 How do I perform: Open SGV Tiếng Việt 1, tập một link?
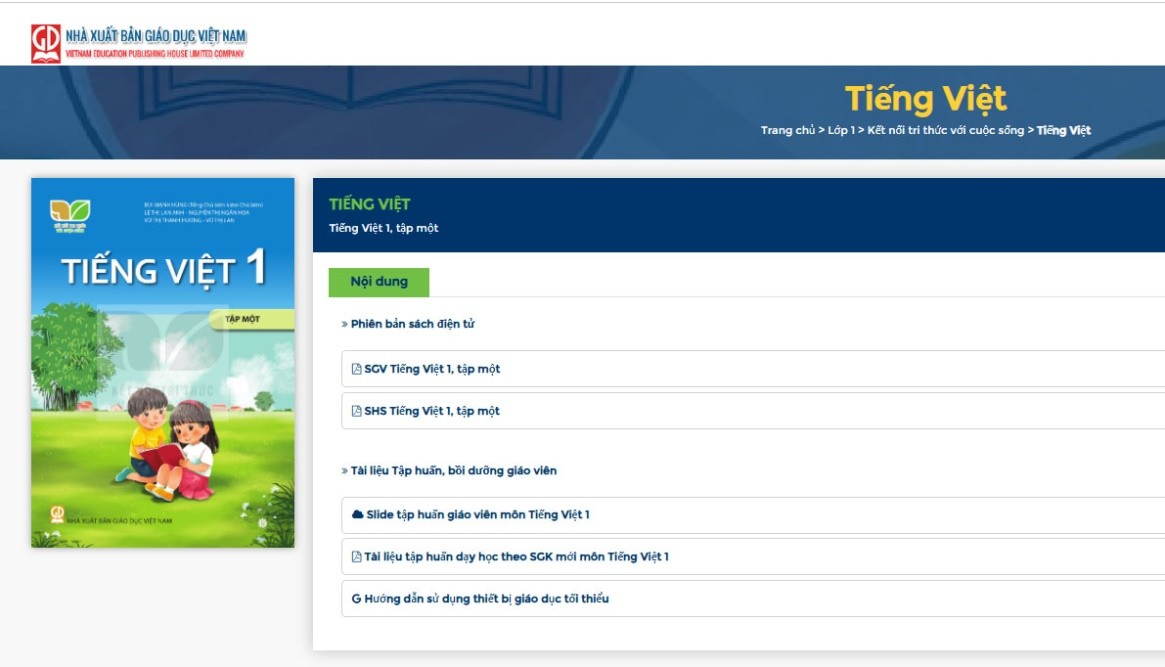tap(432, 369)
